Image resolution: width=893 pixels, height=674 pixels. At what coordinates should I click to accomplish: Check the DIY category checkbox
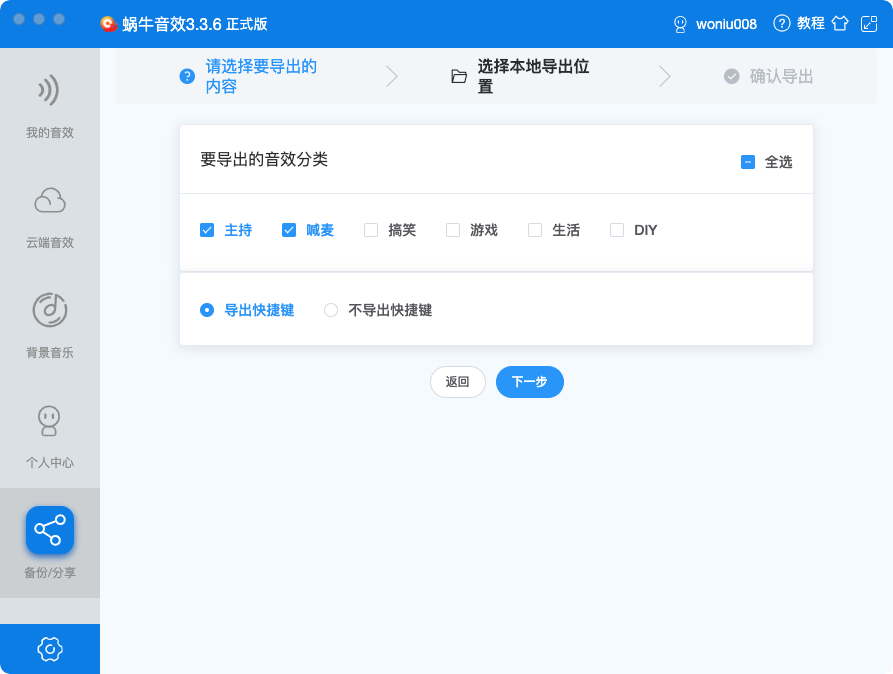pos(617,230)
